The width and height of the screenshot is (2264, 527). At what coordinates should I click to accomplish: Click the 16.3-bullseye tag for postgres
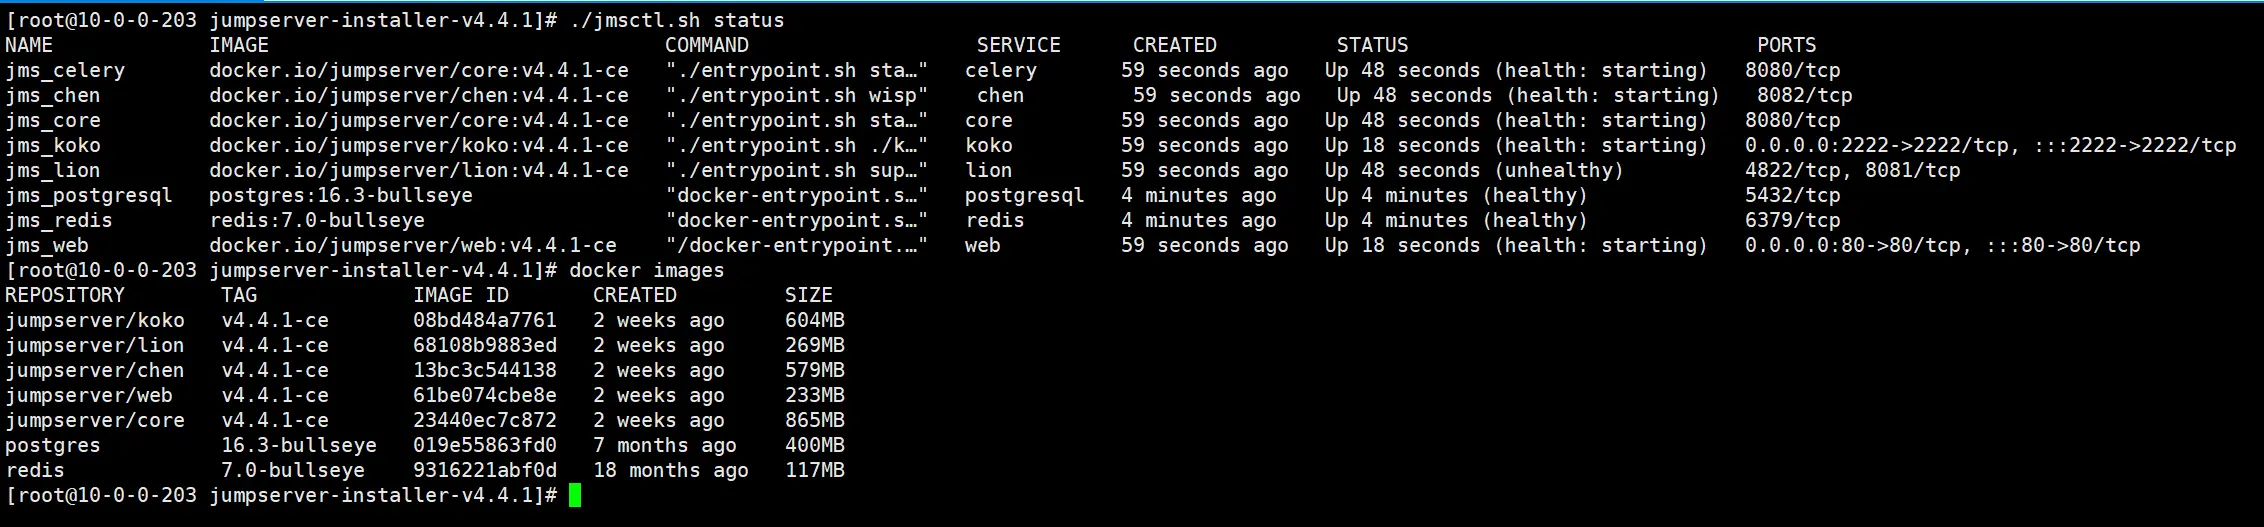pos(299,445)
